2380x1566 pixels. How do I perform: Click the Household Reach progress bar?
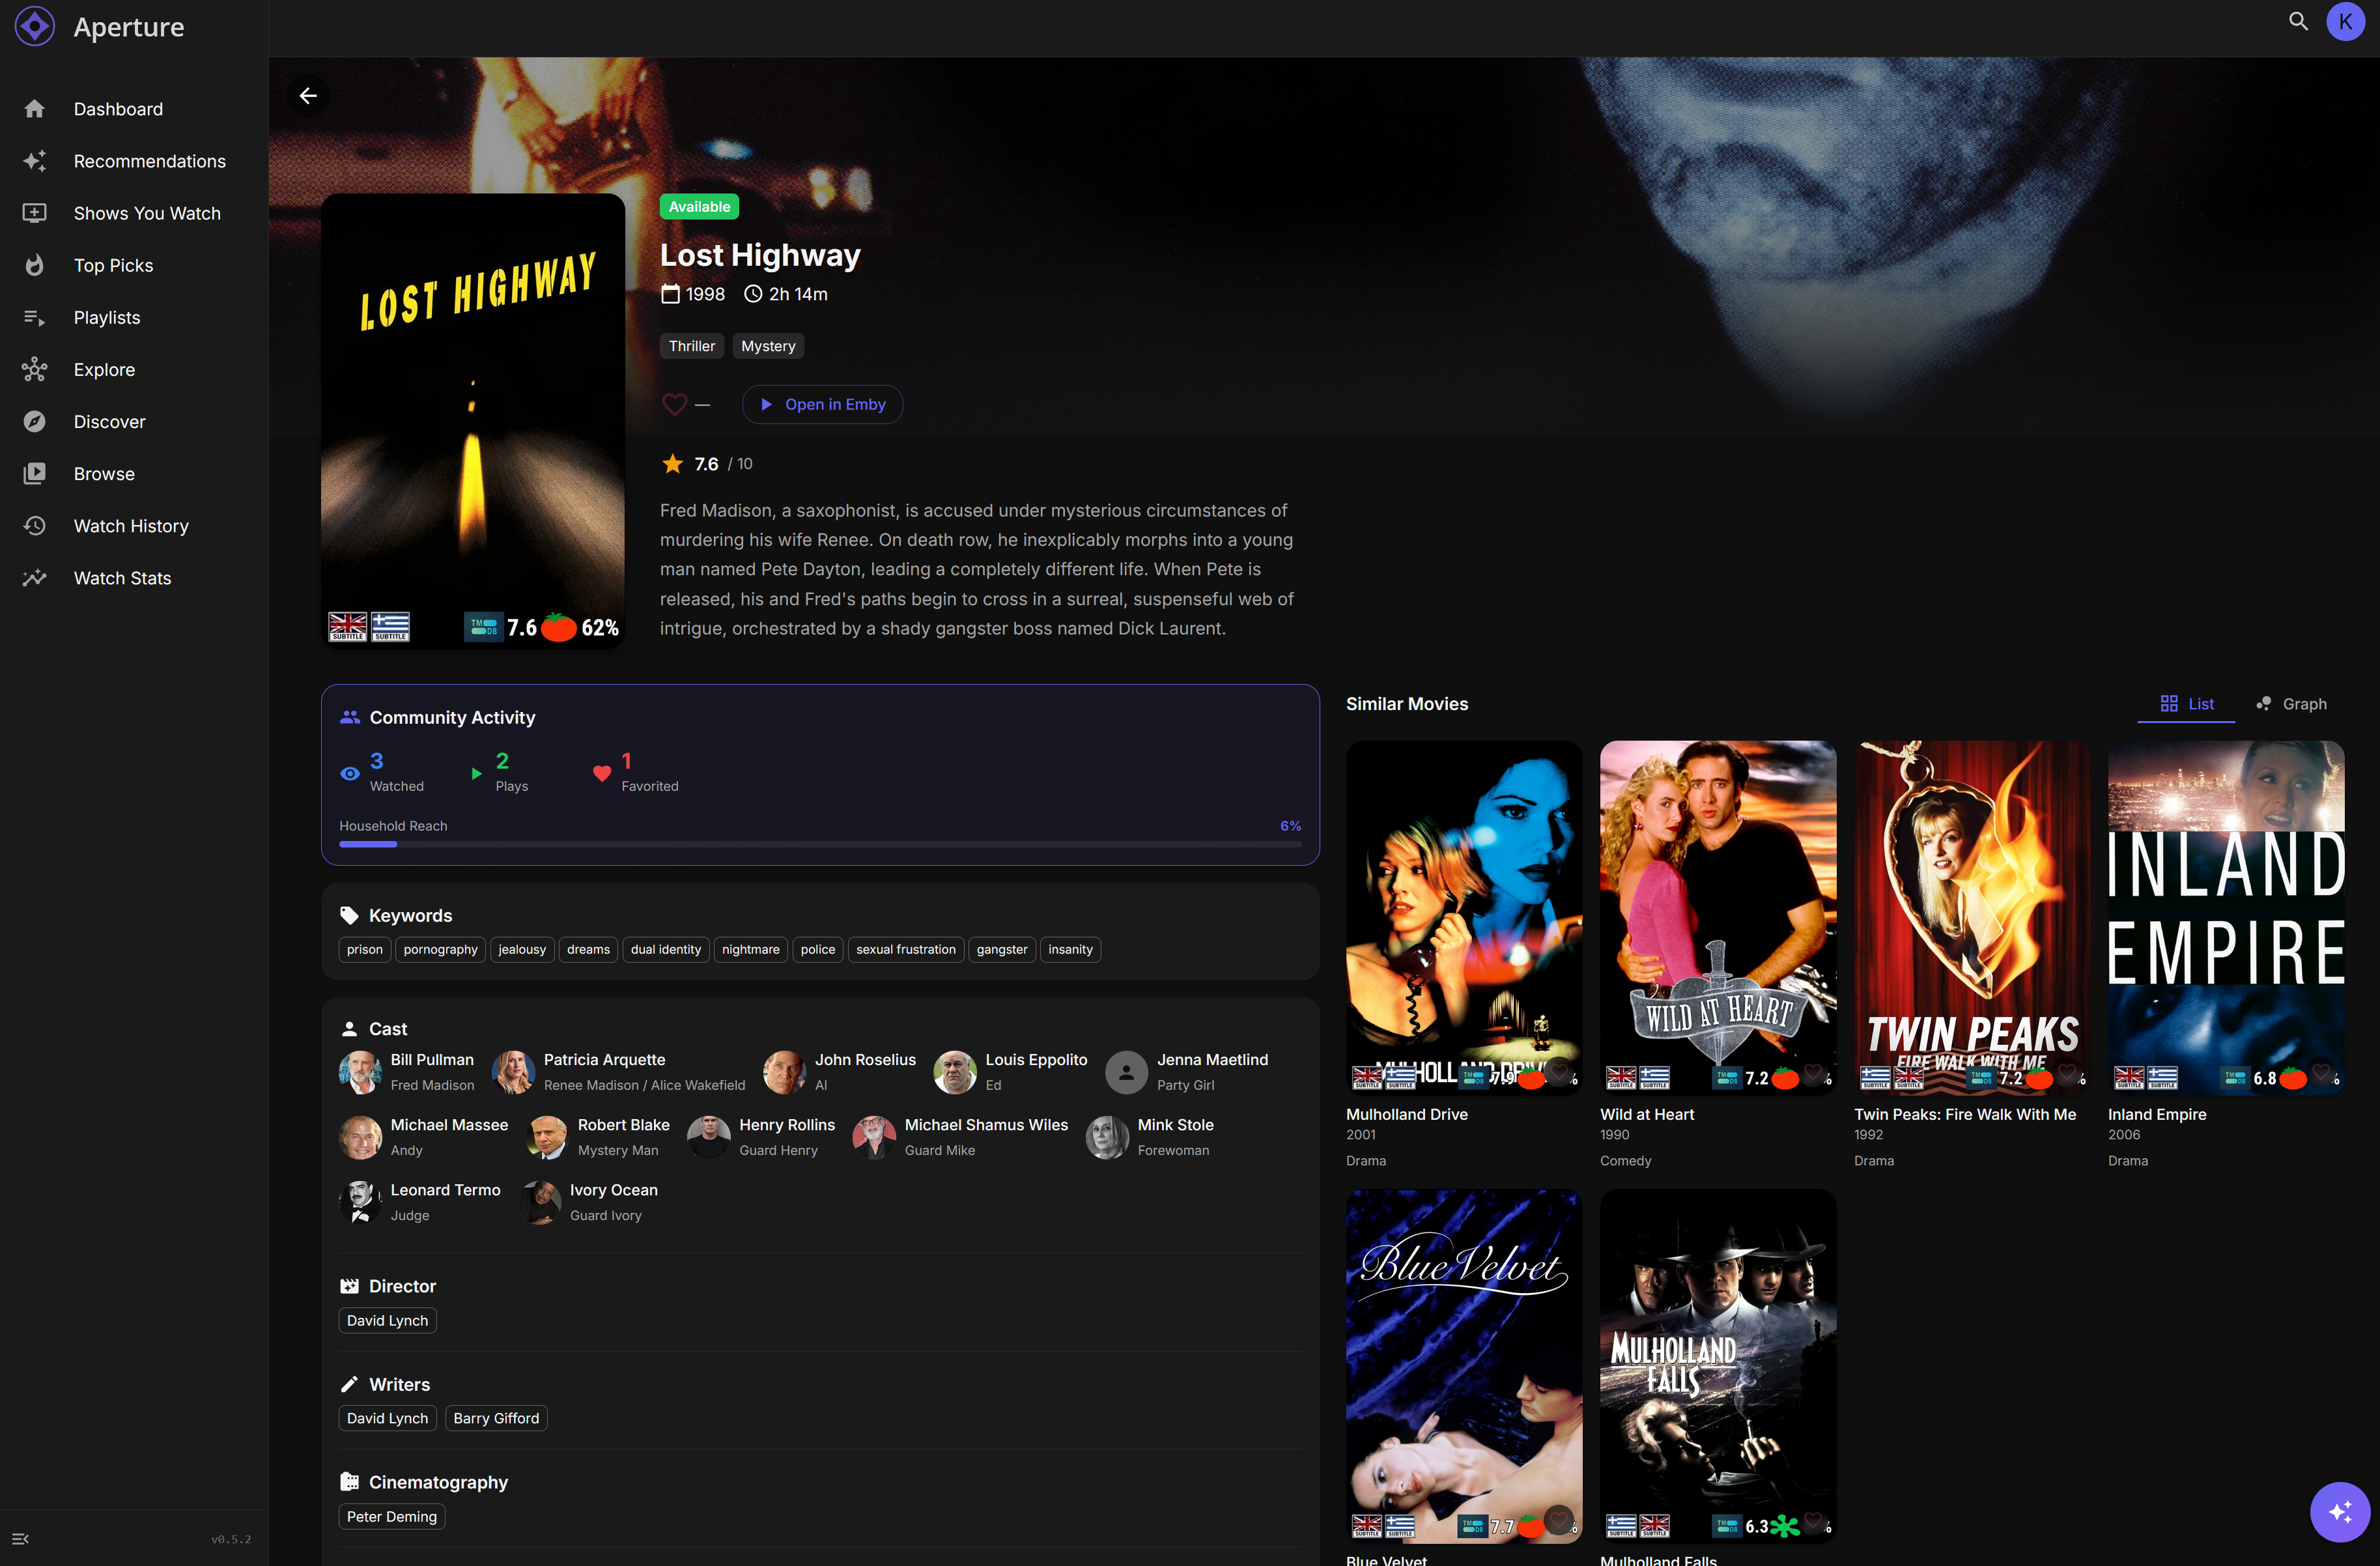coord(819,844)
